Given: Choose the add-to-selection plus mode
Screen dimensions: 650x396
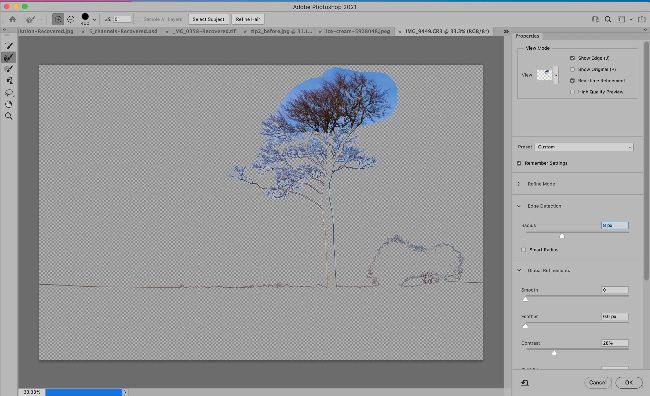Looking at the screenshot, I should point(58,19).
